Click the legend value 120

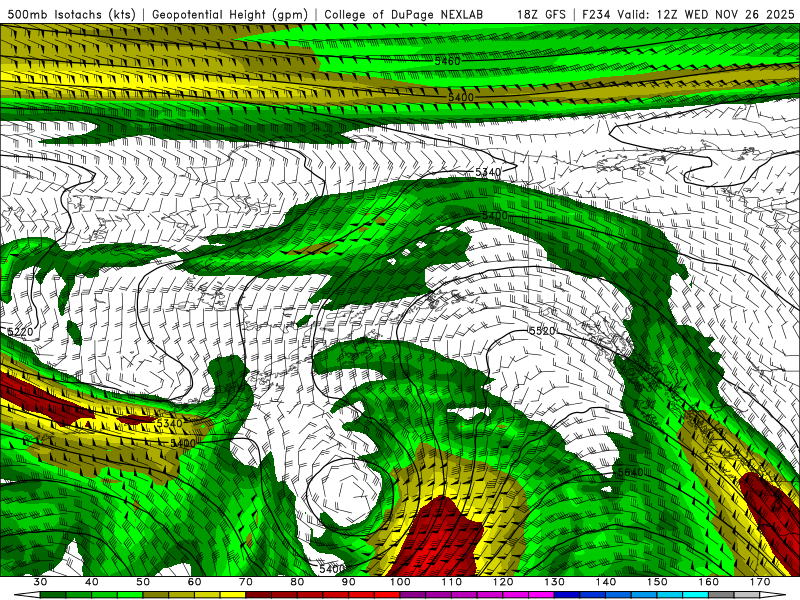pos(503,582)
